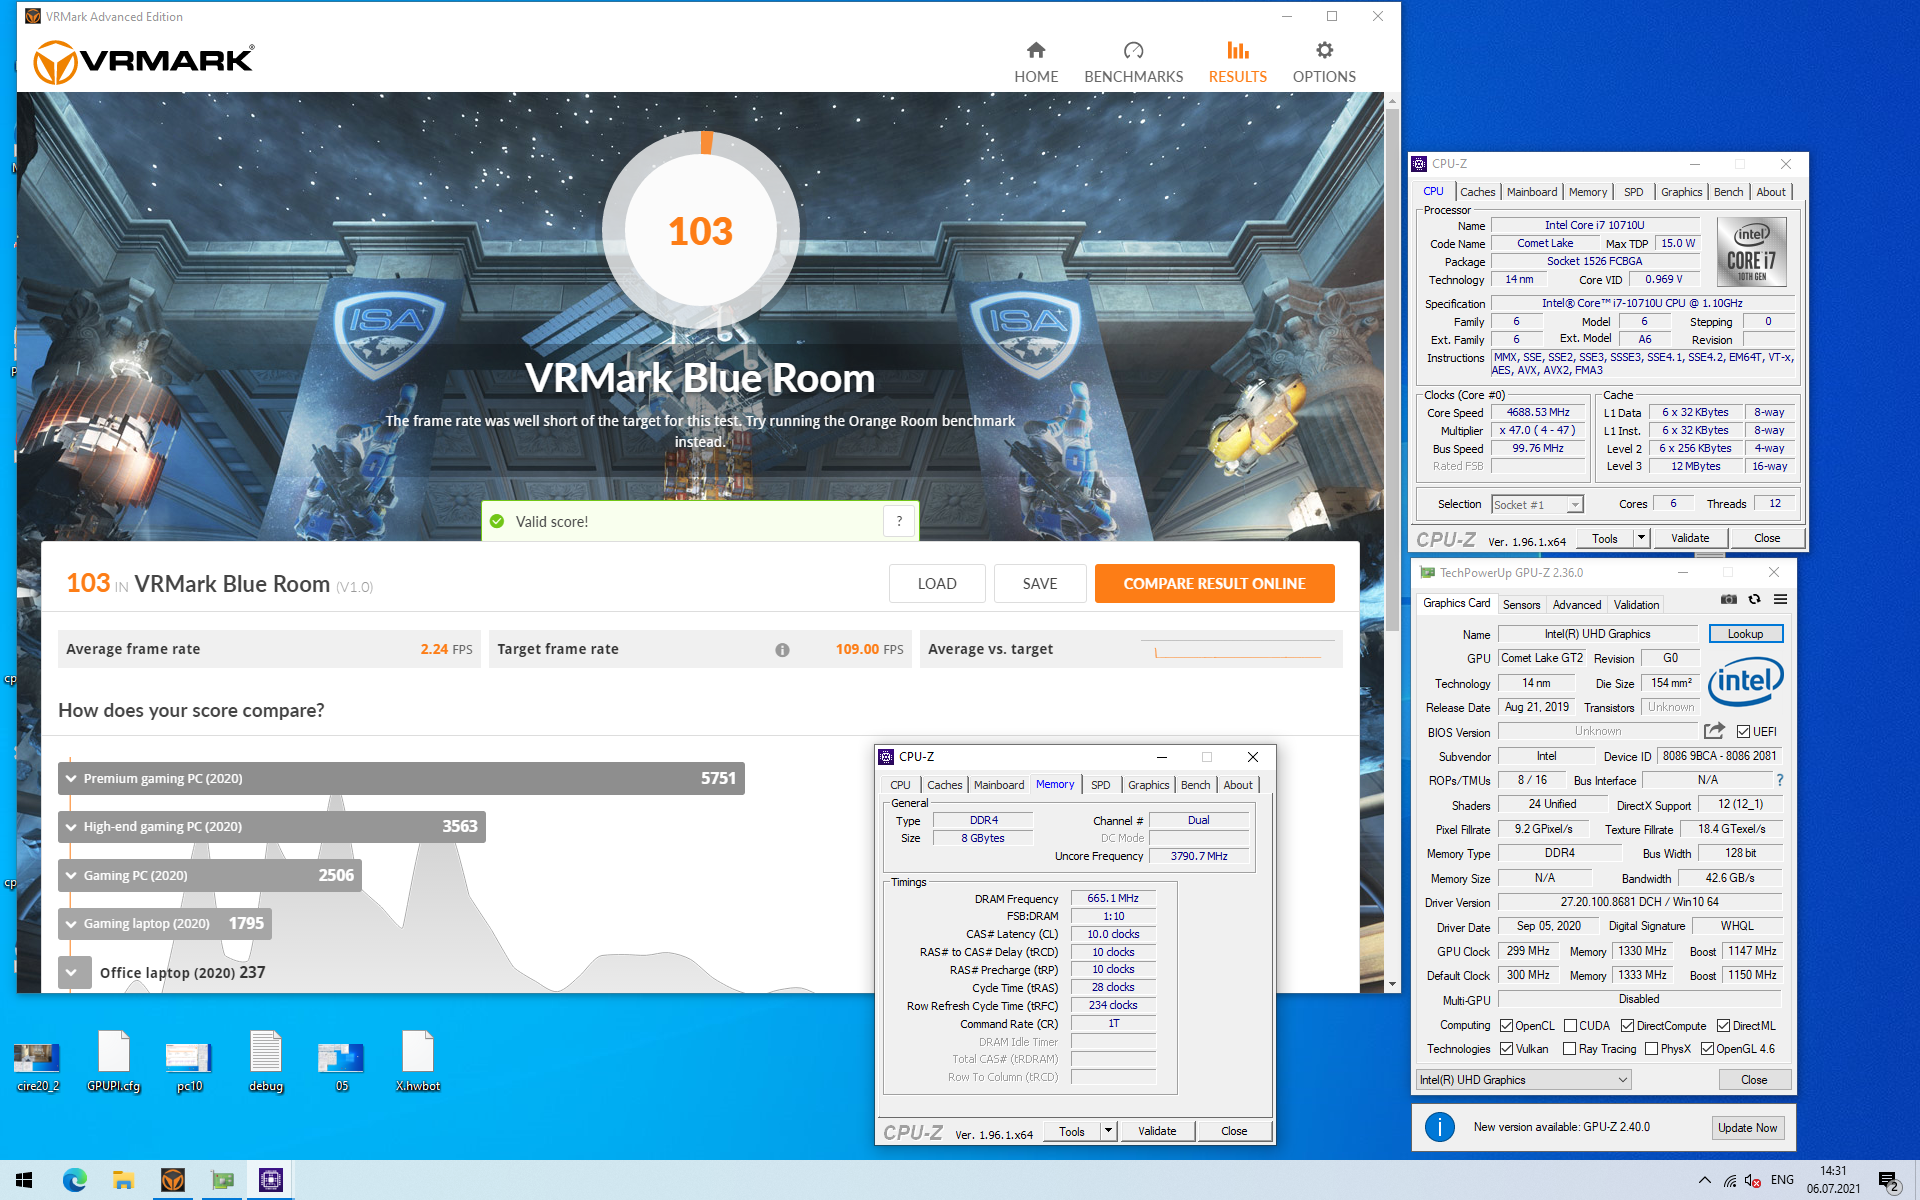1920x1200 pixels.
Task: Click the GPU-Z info notification icon
Action: tap(1439, 1127)
